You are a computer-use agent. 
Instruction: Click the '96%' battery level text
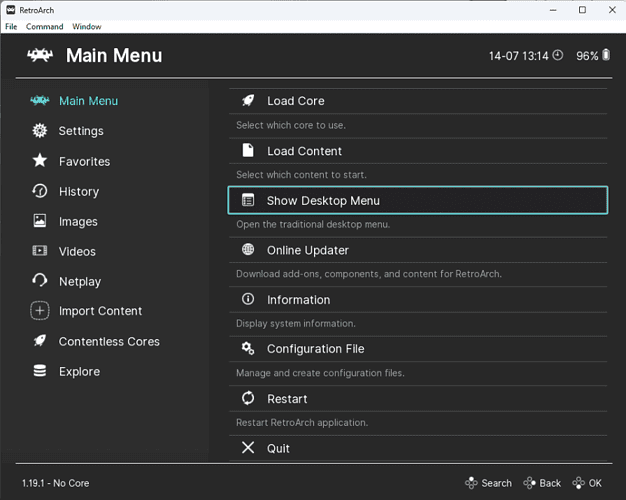[x=587, y=56]
